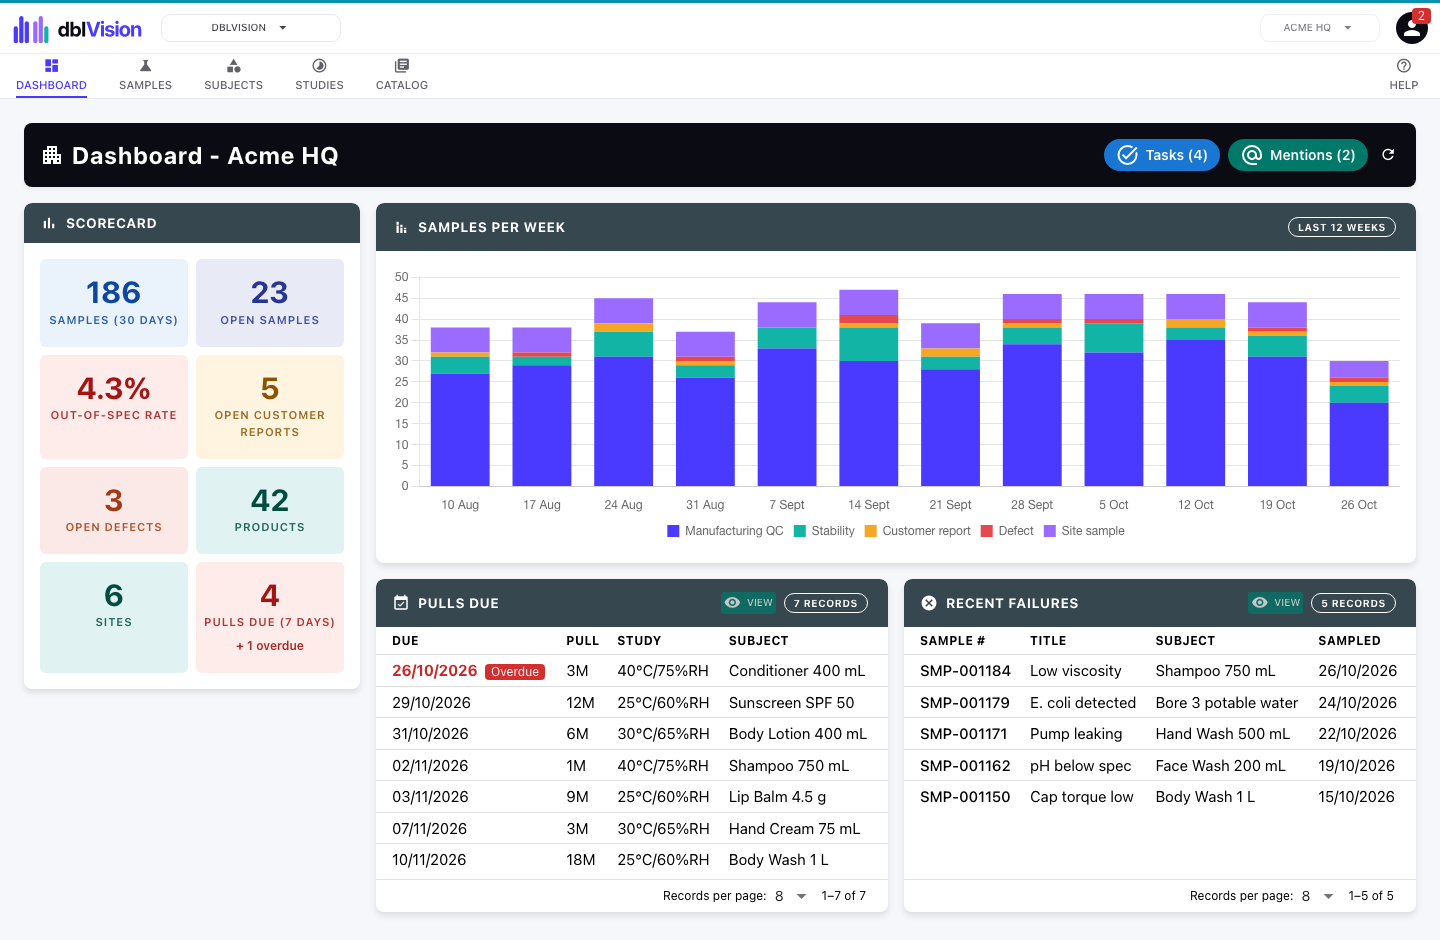Open the Pulls Due (7 days) card
This screenshot has height=940, width=1440.
270,617
